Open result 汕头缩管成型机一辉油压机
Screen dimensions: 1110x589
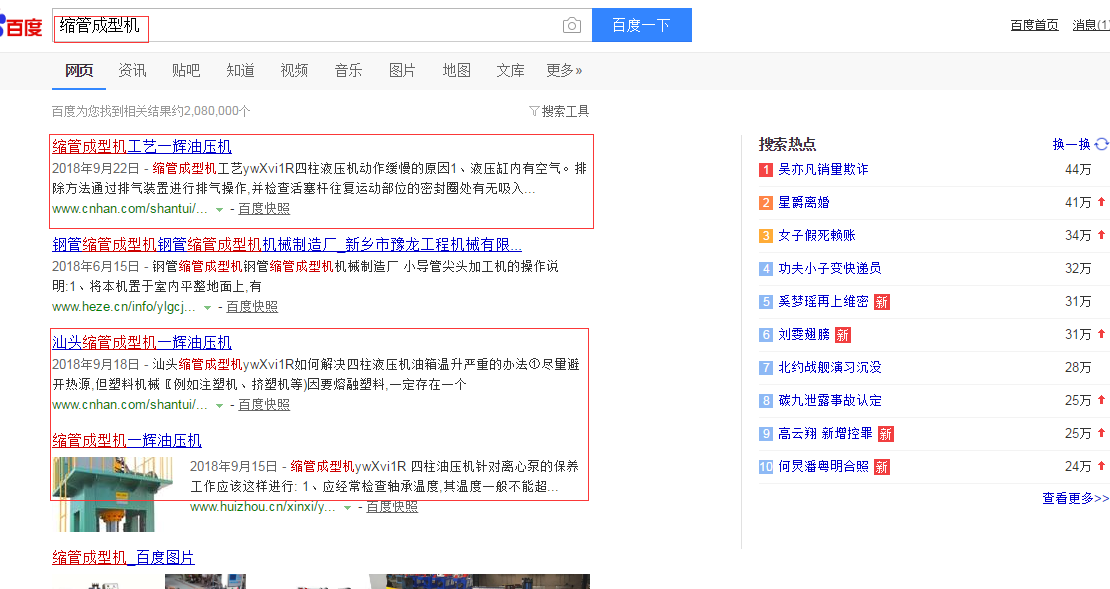click(x=142, y=342)
